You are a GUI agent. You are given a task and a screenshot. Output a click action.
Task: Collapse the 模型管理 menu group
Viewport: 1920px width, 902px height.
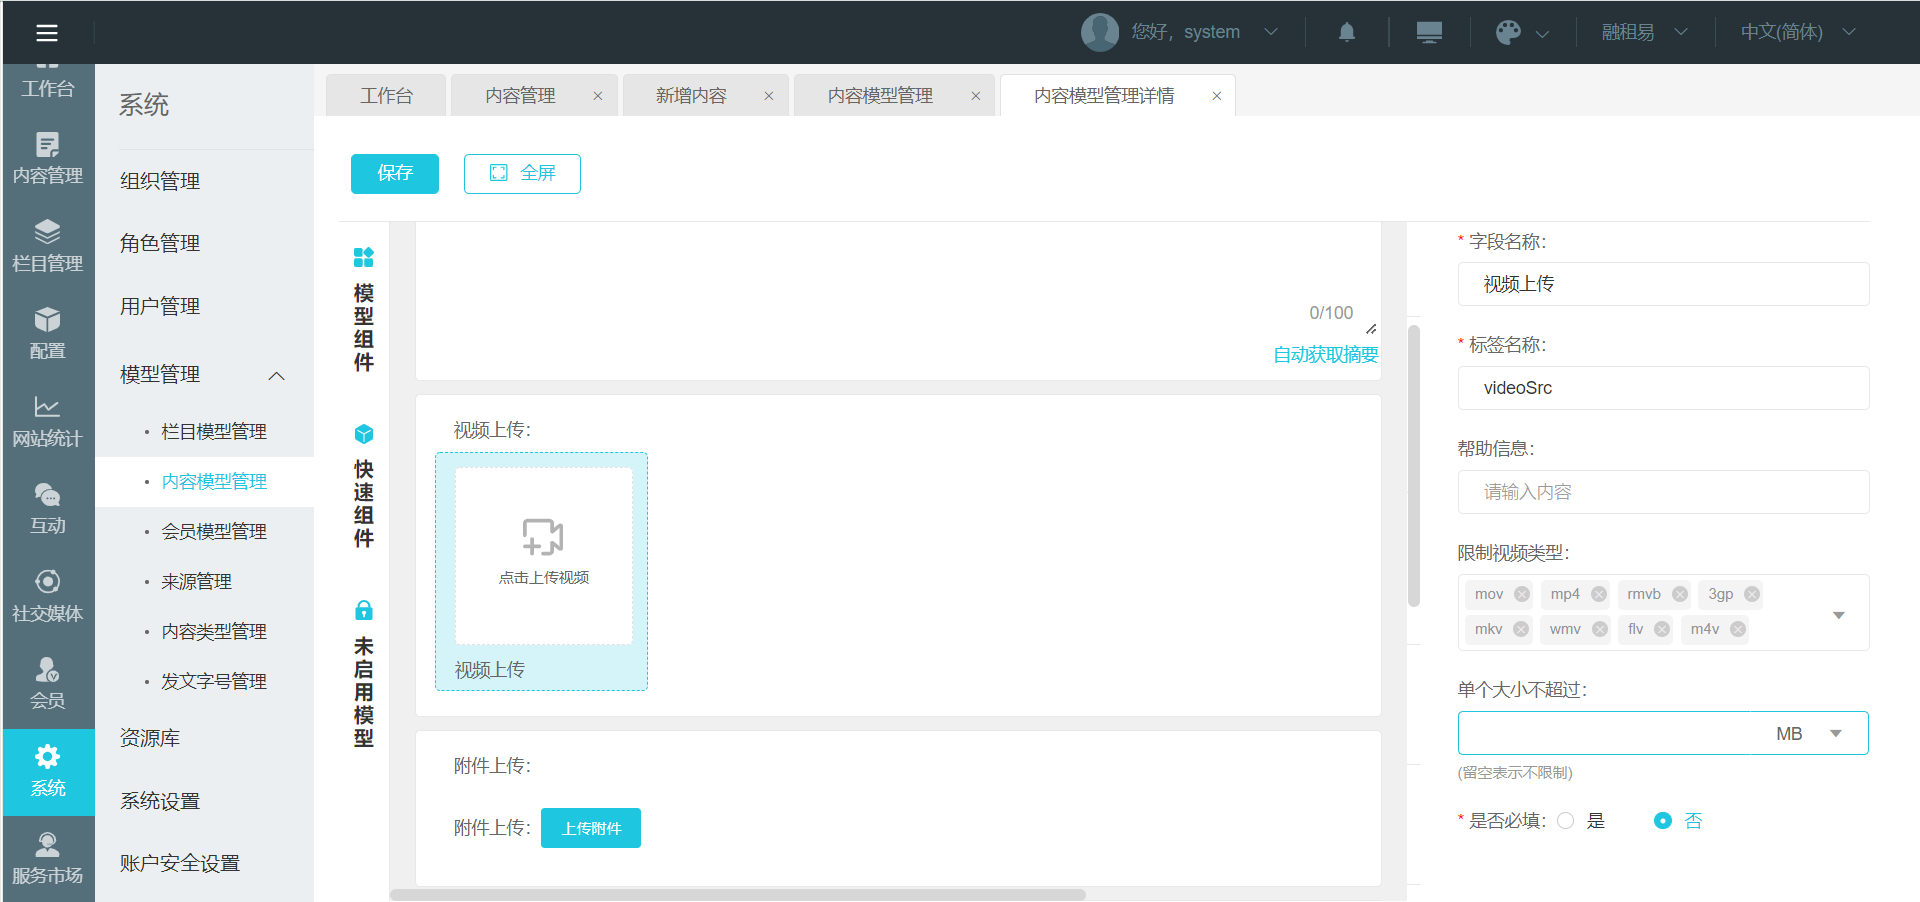click(277, 375)
